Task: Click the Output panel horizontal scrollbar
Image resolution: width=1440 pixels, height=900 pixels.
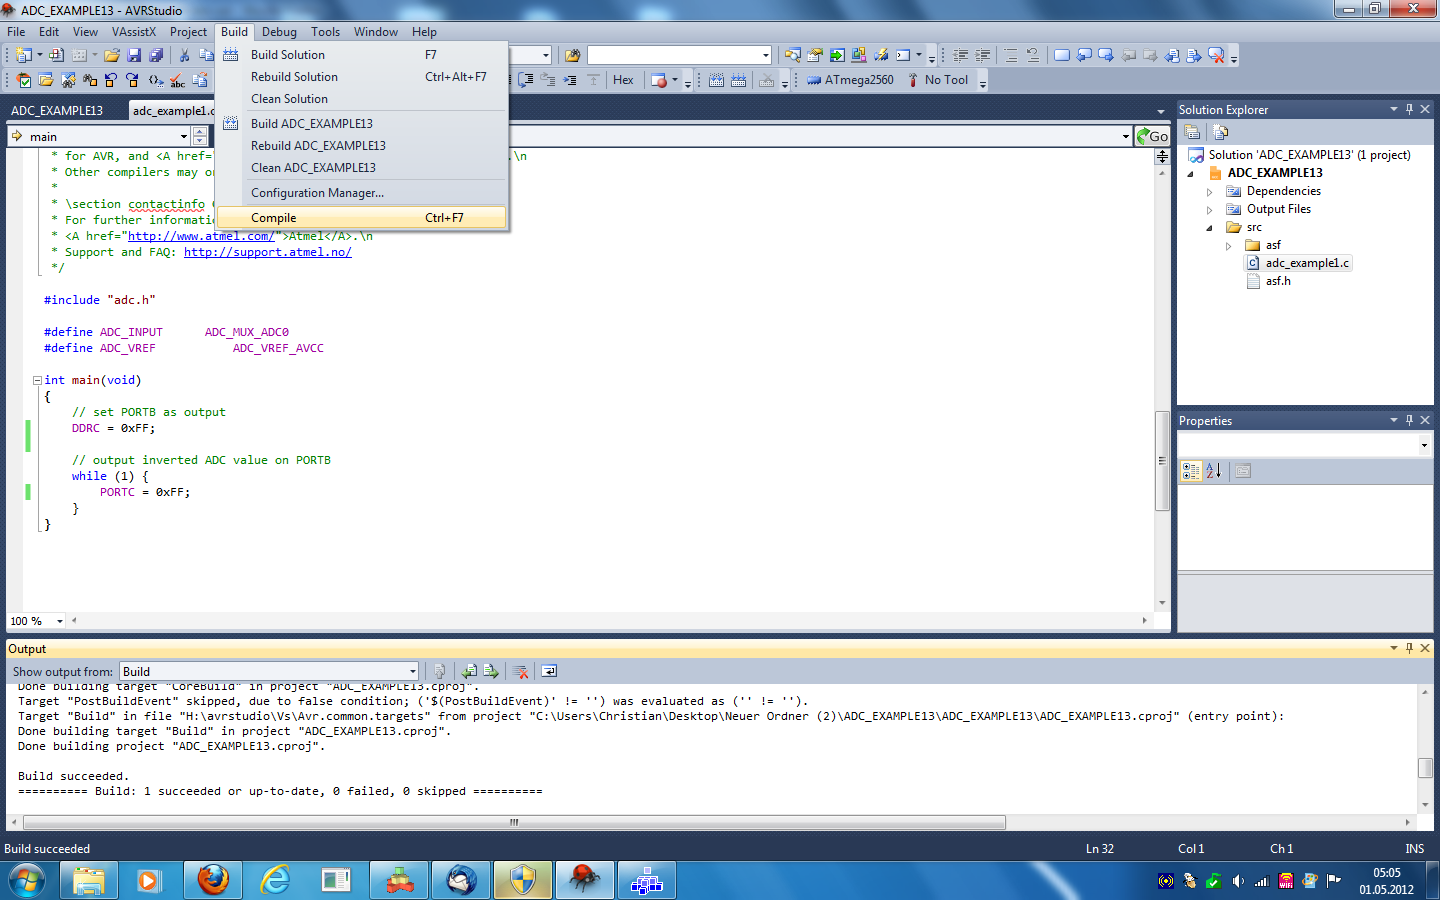Action: (x=514, y=823)
